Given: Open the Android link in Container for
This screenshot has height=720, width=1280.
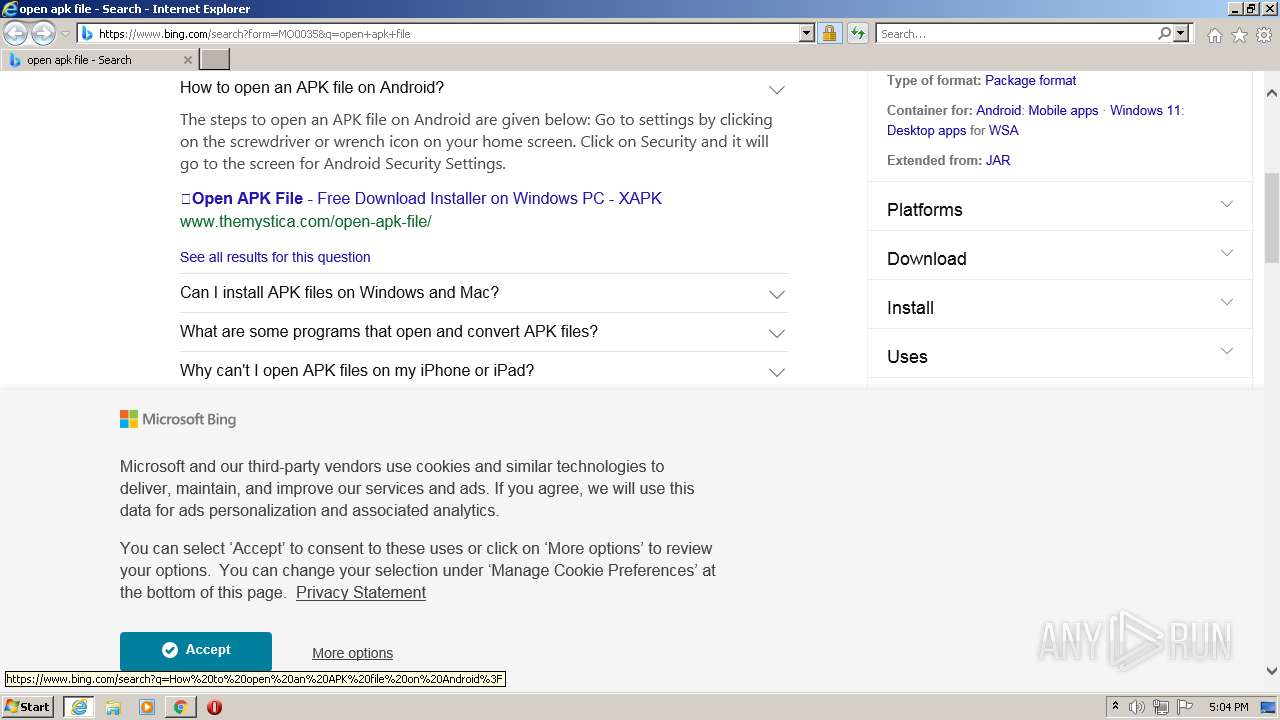Looking at the screenshot, I should [998, 110].
